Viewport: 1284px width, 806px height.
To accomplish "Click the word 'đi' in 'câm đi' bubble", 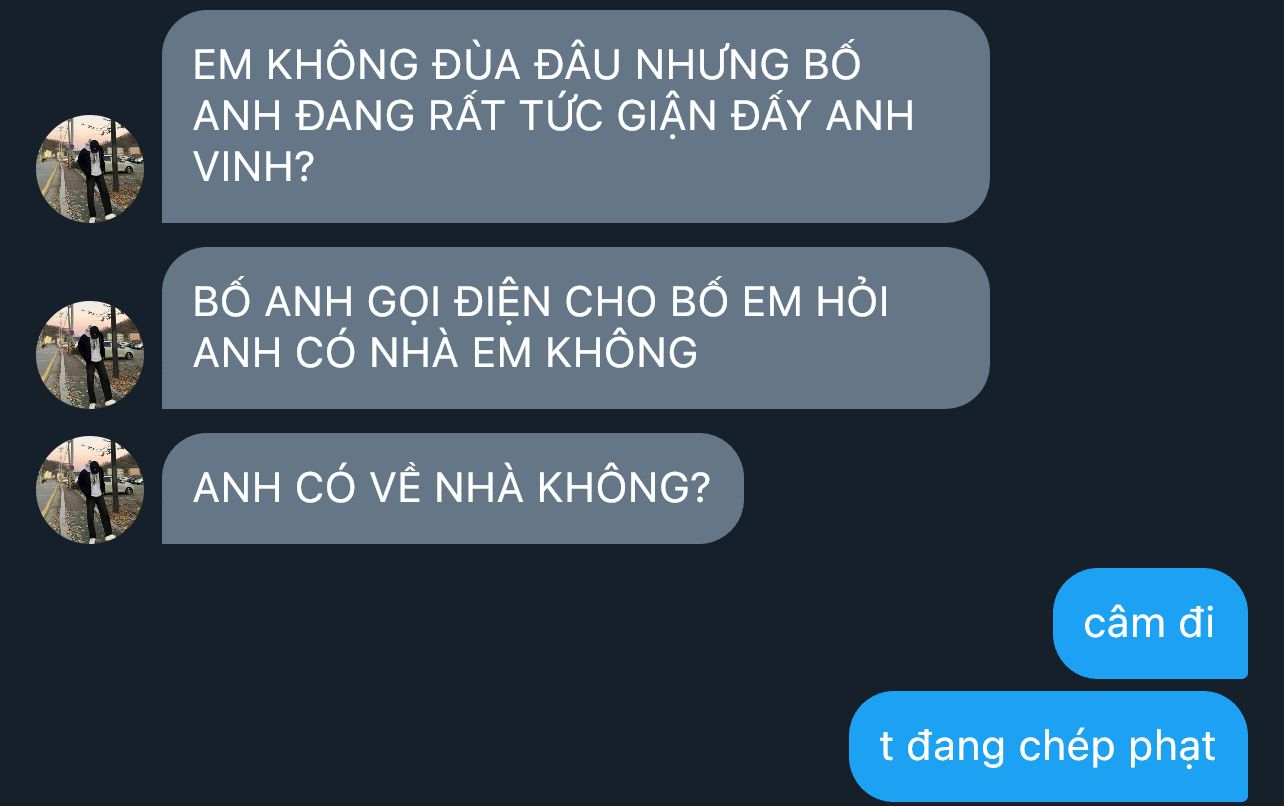I will tap(1196, 624).
